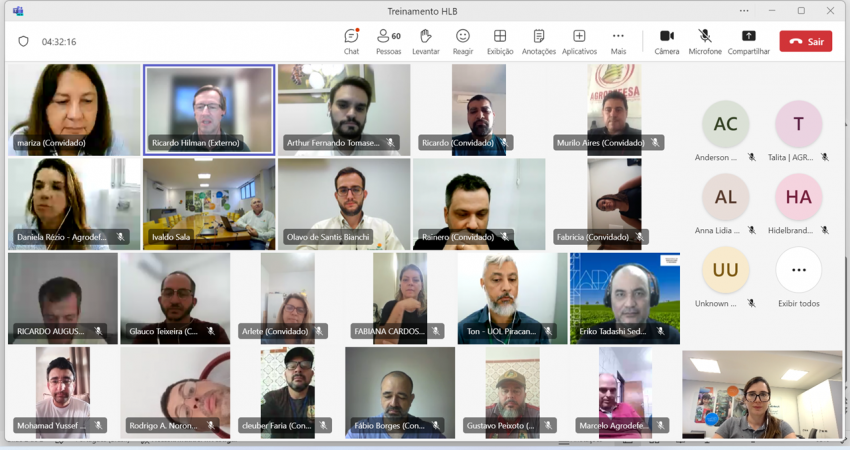The image size is (850, 450).
Task: Click the muted mic icon beside Anderson
Action: point(751,157)
